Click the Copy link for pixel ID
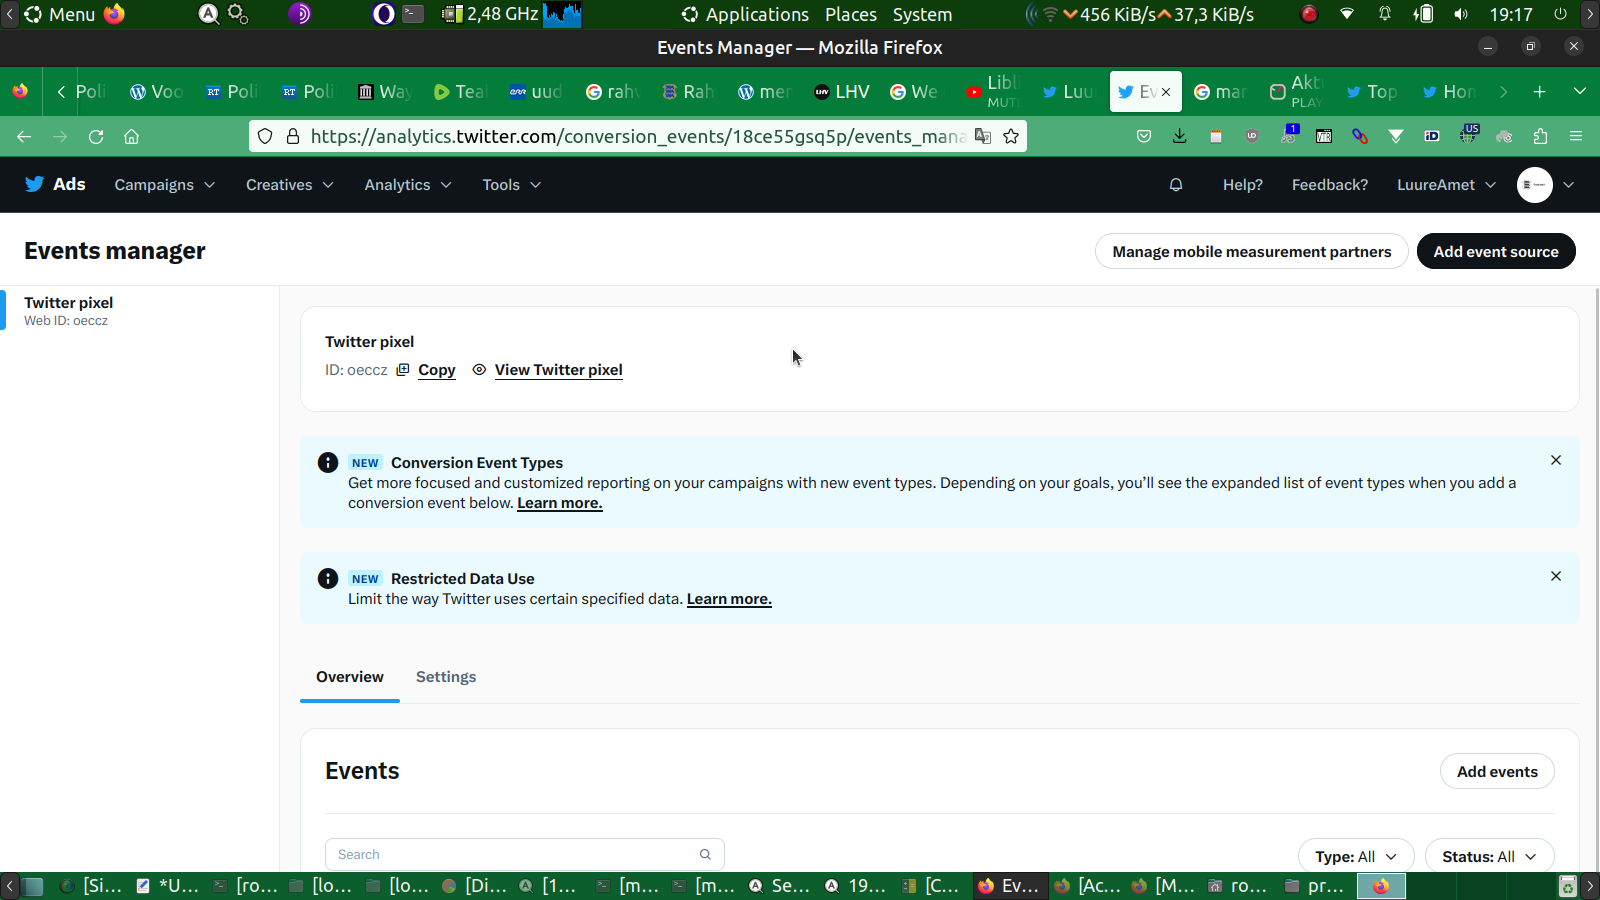This screenshot has width=1600, height=900. (x=437, y=370)
